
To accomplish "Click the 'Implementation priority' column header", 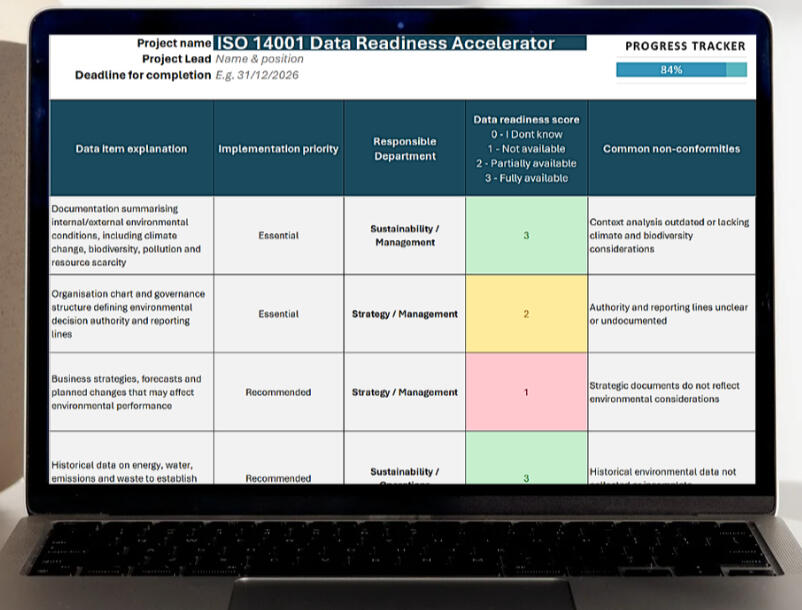I will (278, 148).
